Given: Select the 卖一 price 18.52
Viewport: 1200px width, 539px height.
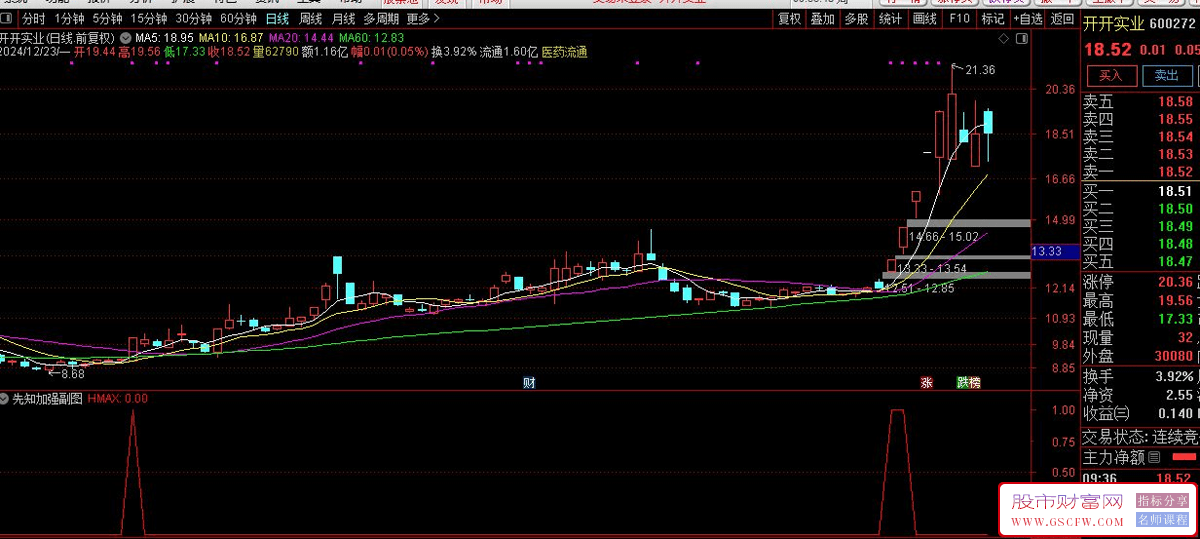Looking at the screenshot, I should coord(1175,172).
